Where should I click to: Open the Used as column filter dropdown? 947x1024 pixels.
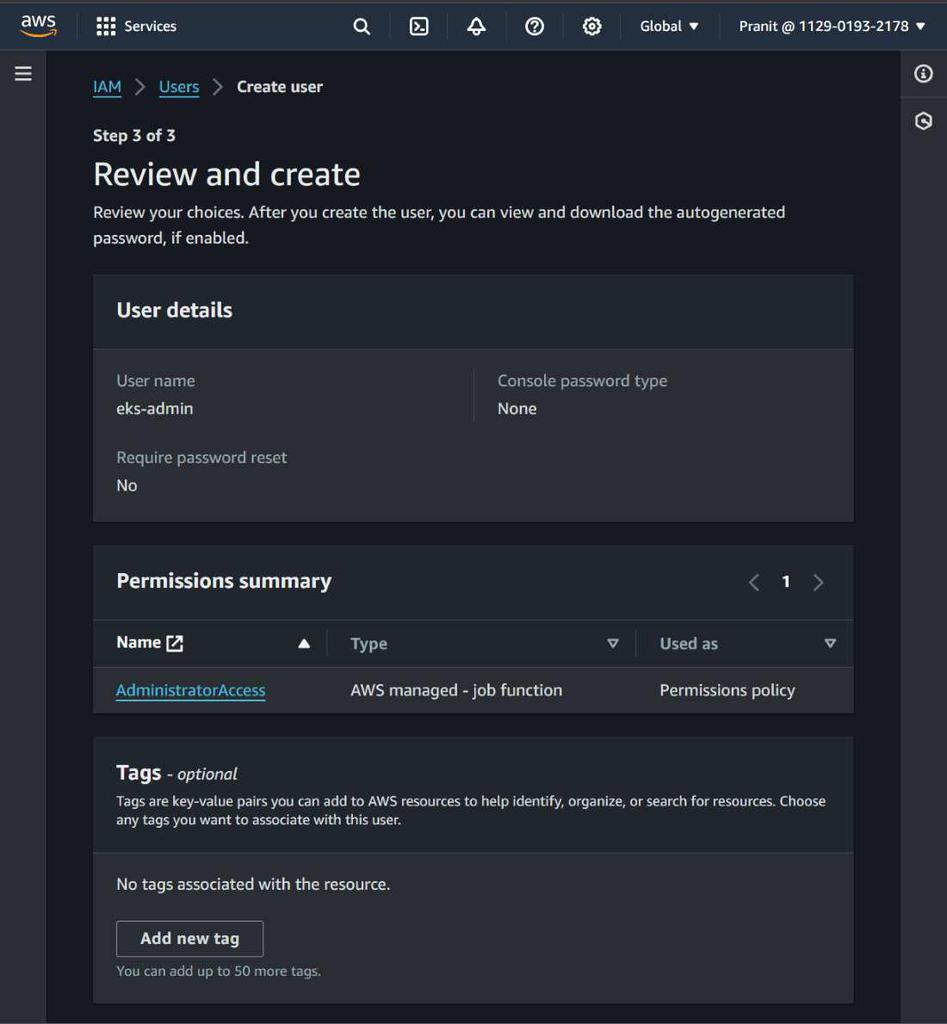[x=830, y=643]
